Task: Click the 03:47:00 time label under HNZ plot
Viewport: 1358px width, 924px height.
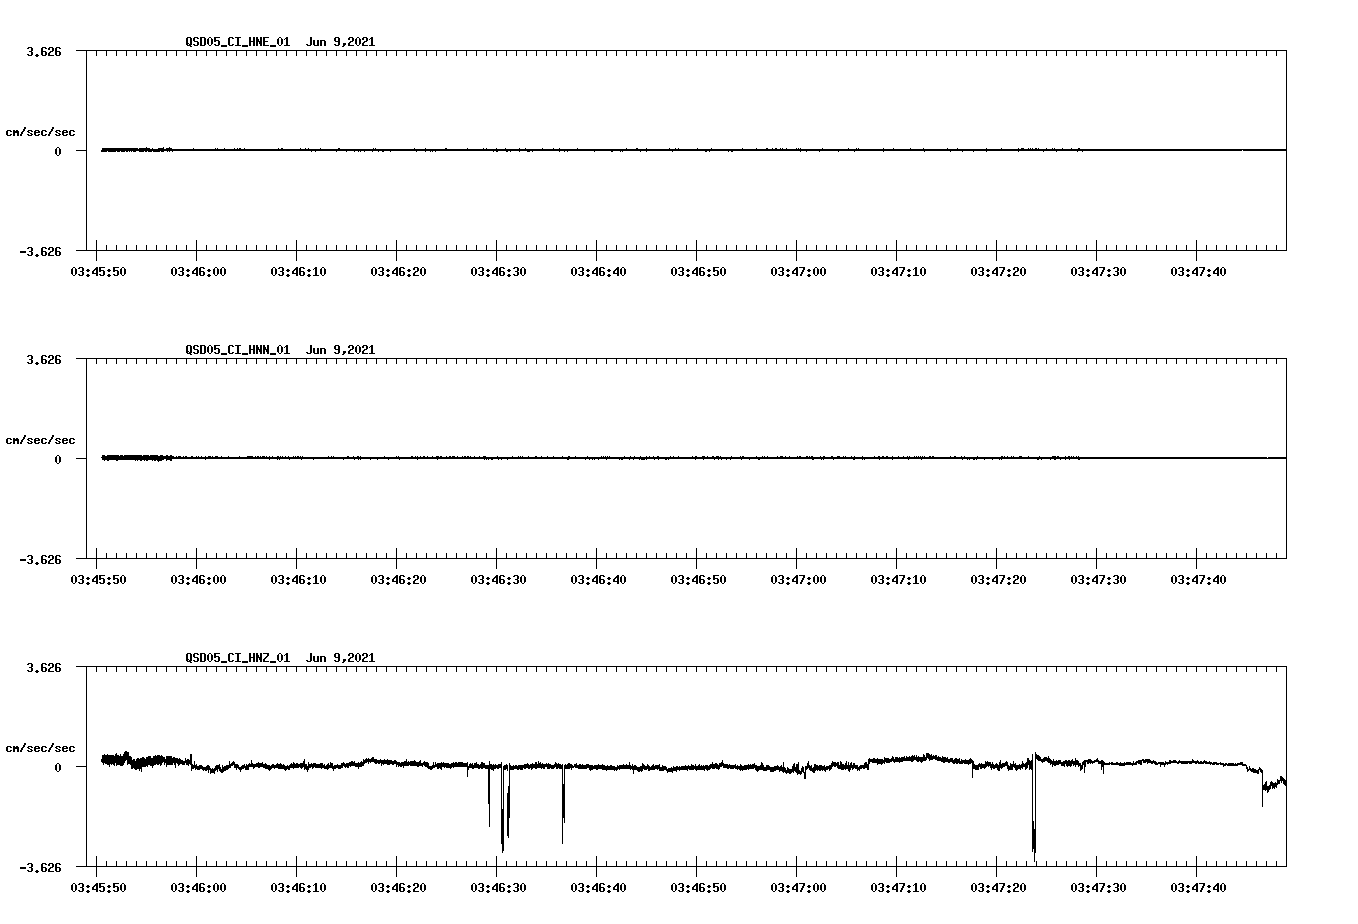Action: 798,887
